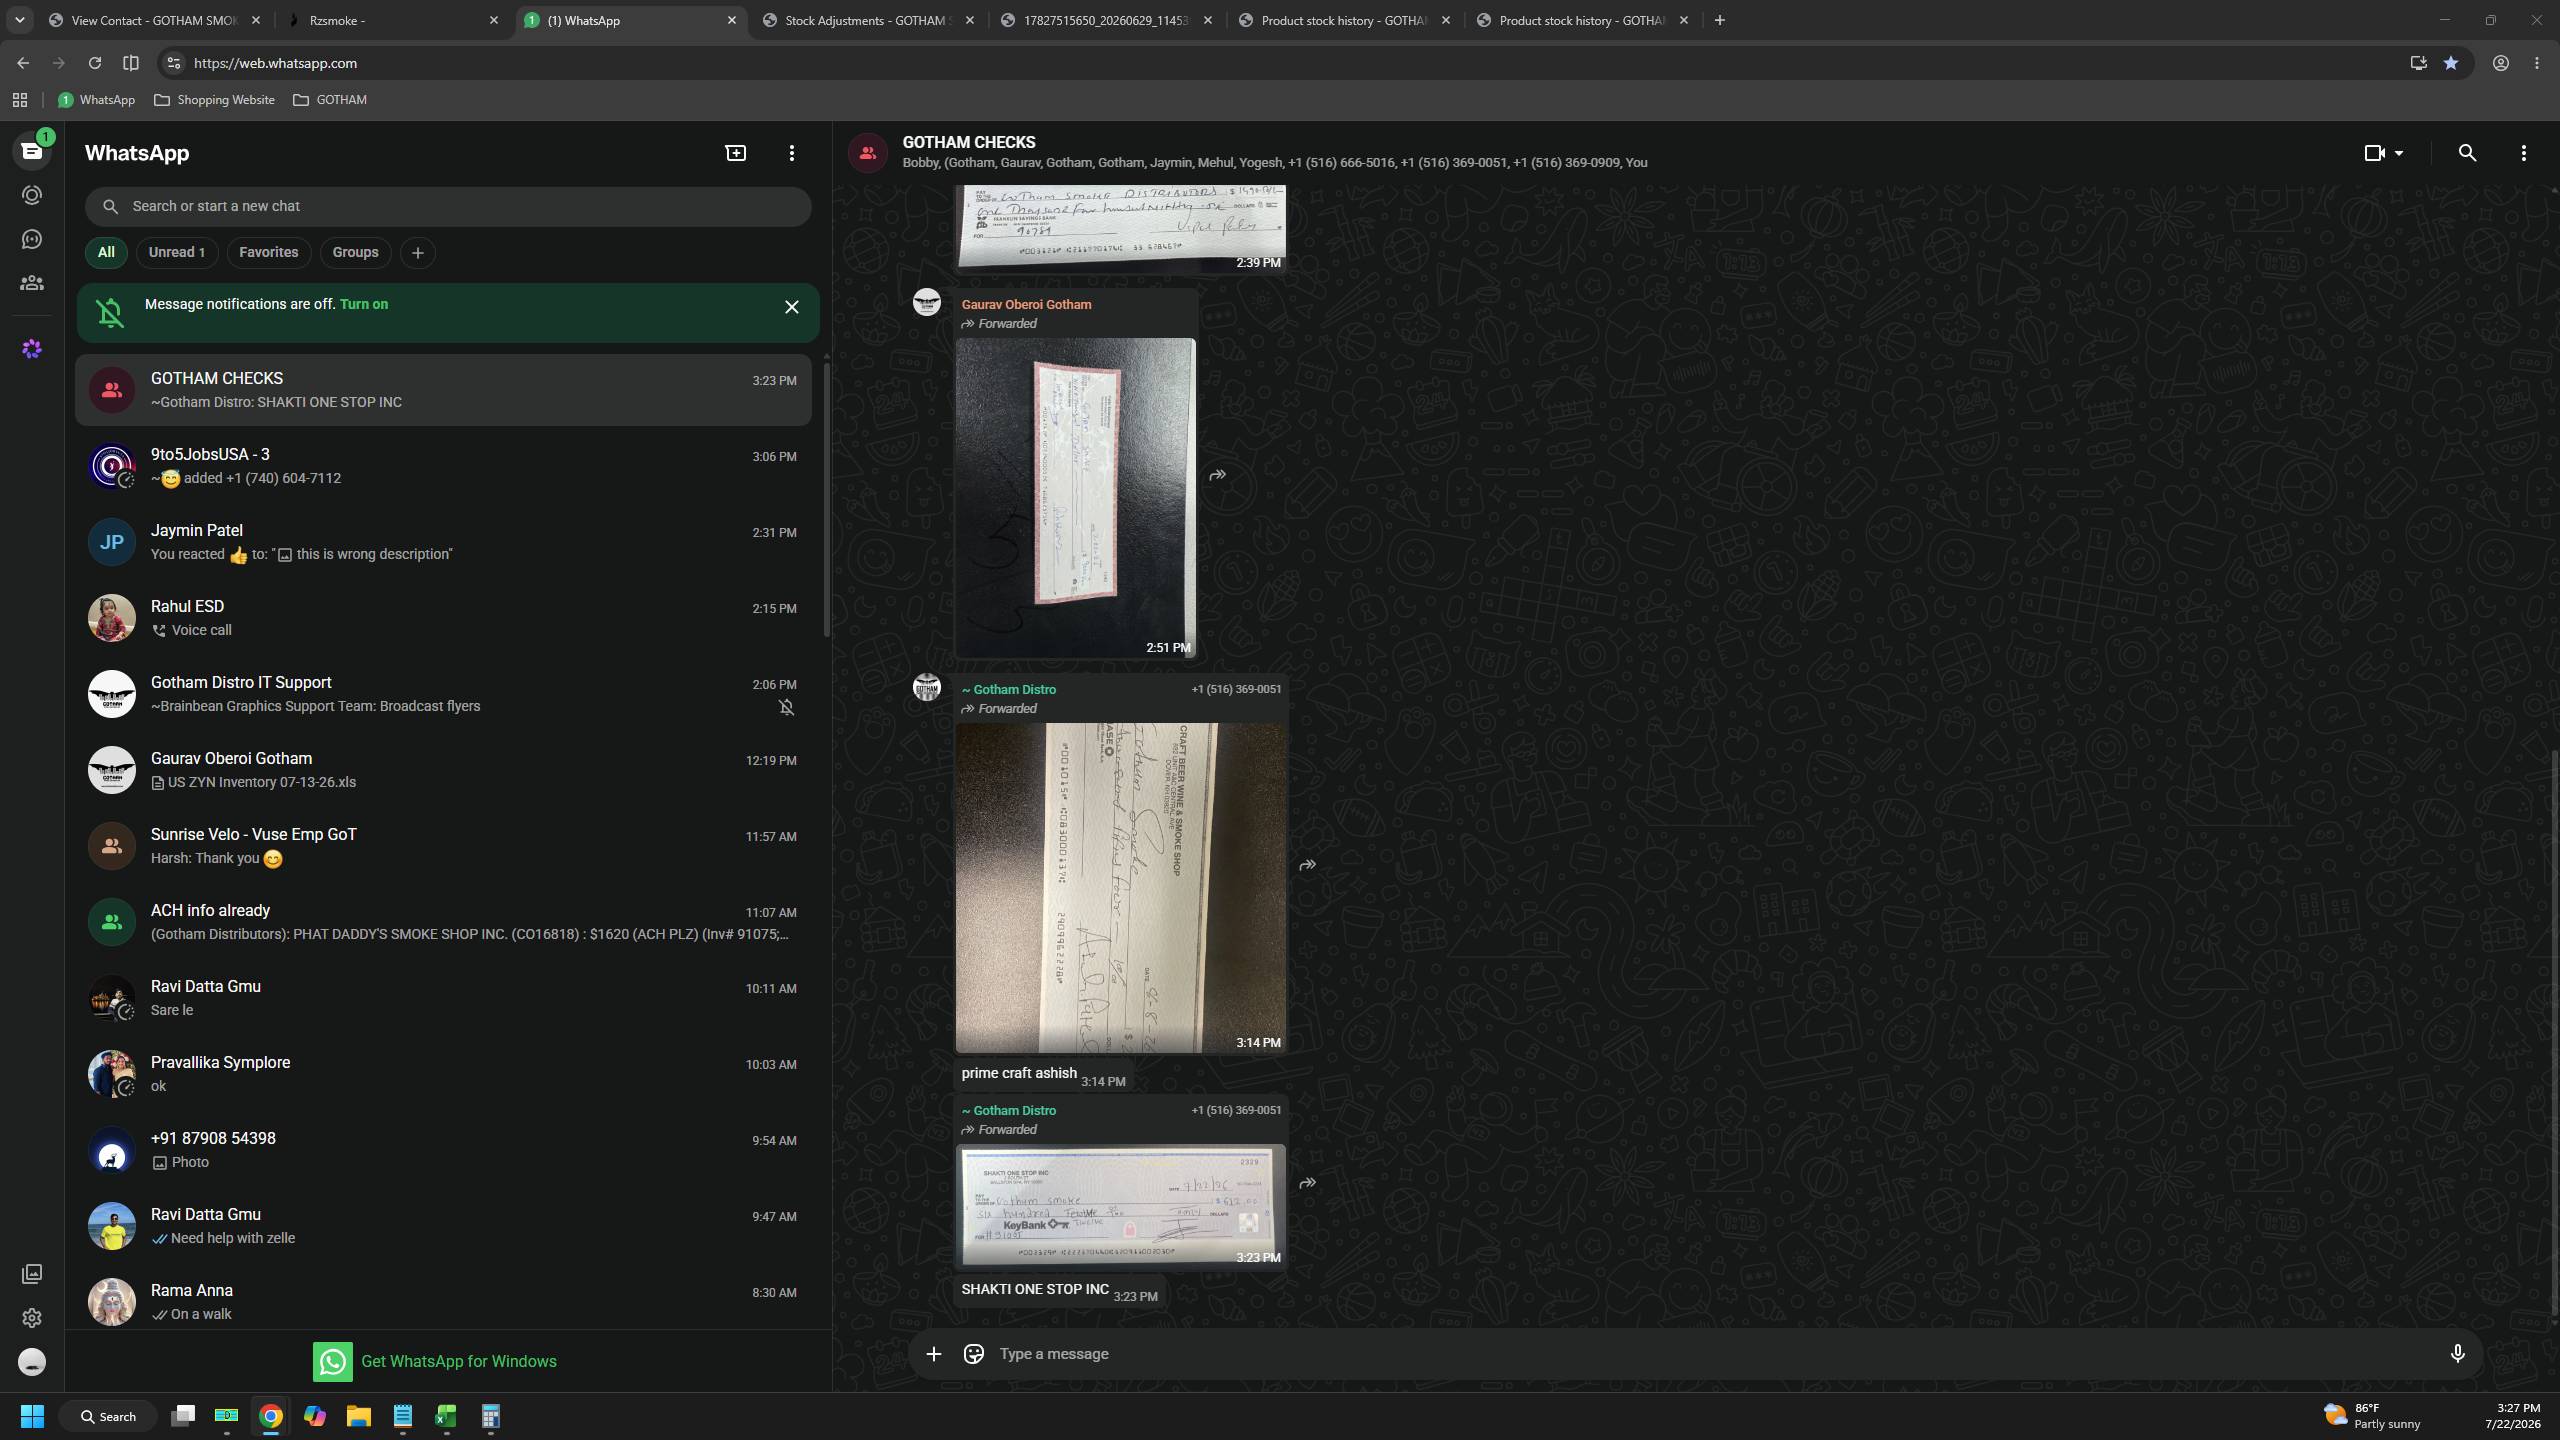Filter chats by Favorites

tap(268, 252)
